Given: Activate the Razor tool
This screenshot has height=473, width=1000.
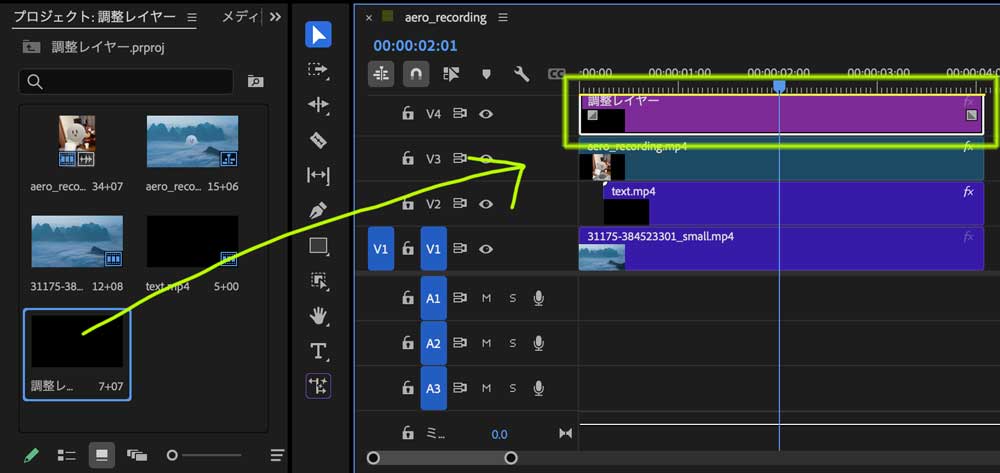Looking at the screenshot, I should (x=318, y=140).
